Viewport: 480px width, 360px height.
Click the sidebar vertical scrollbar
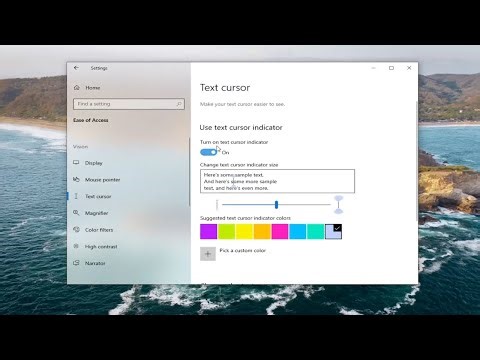coord(189,172)
